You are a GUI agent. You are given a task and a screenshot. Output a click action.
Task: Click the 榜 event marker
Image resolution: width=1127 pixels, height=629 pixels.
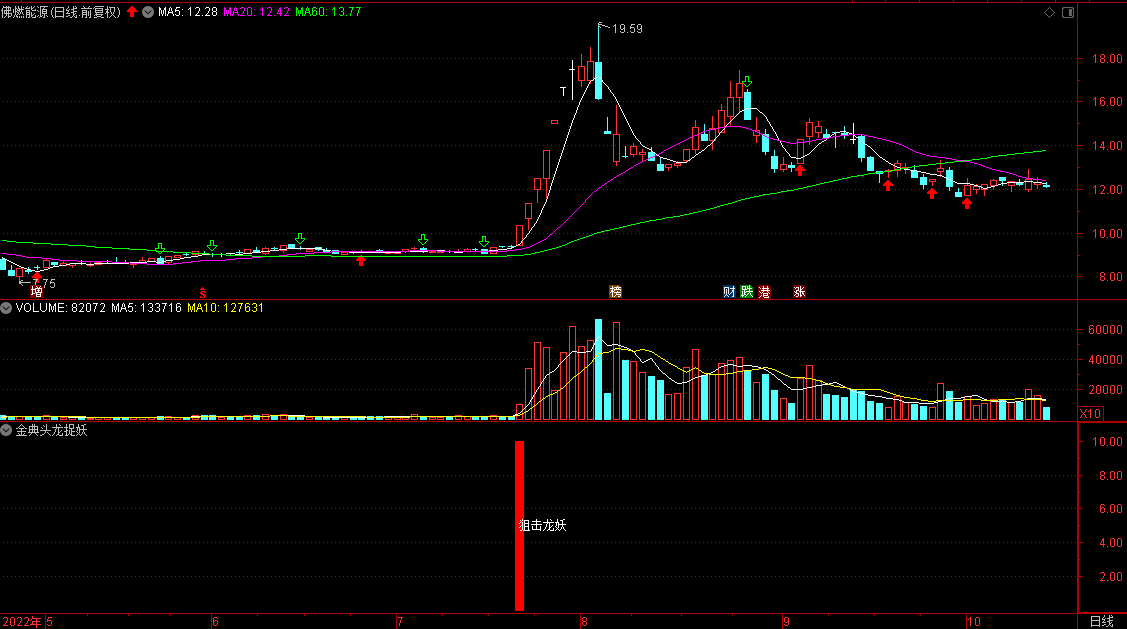click(x=615, y=292)
